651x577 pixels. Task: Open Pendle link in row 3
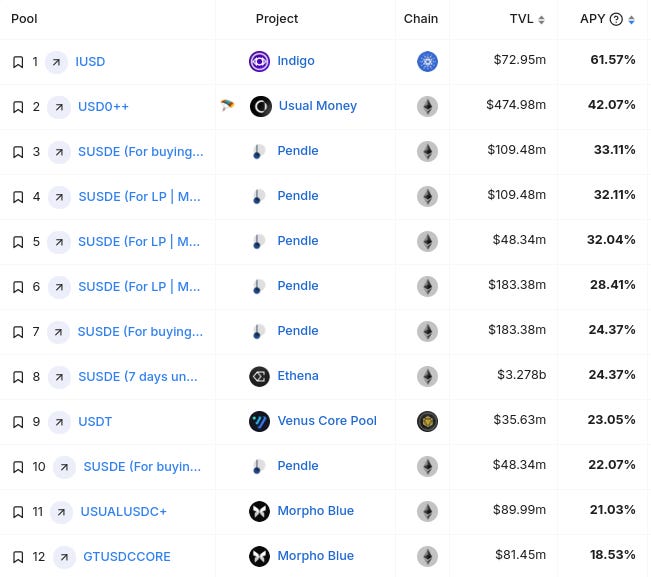click(x=298, y=151)
